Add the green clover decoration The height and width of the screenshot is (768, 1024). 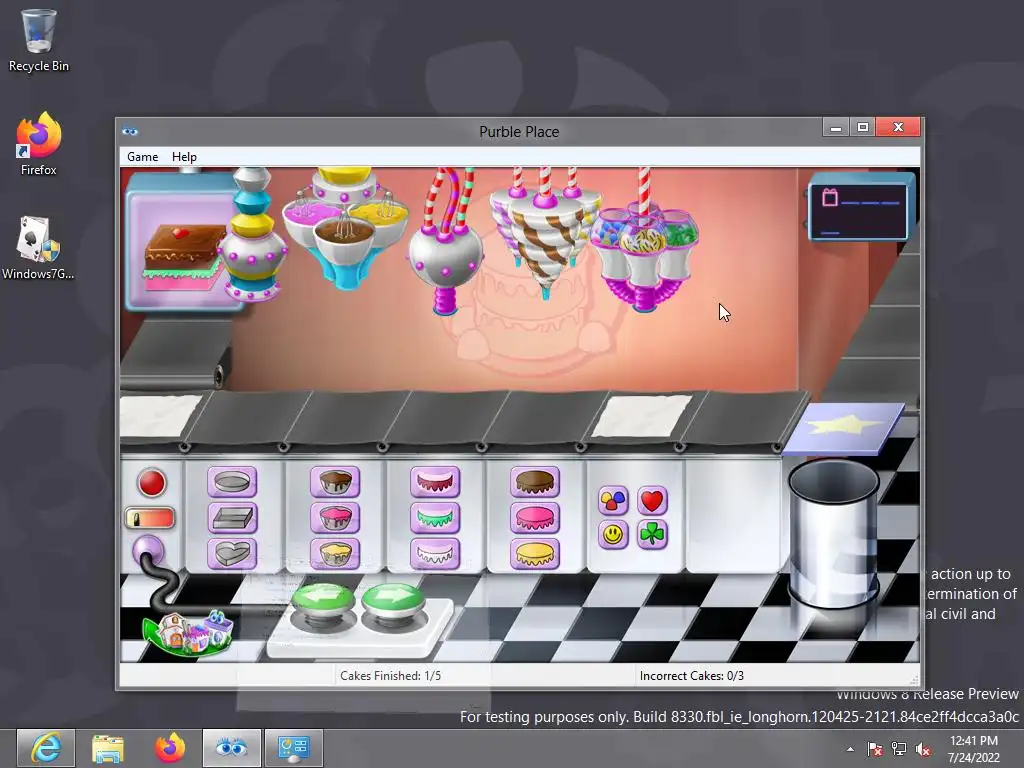[652, 535]
